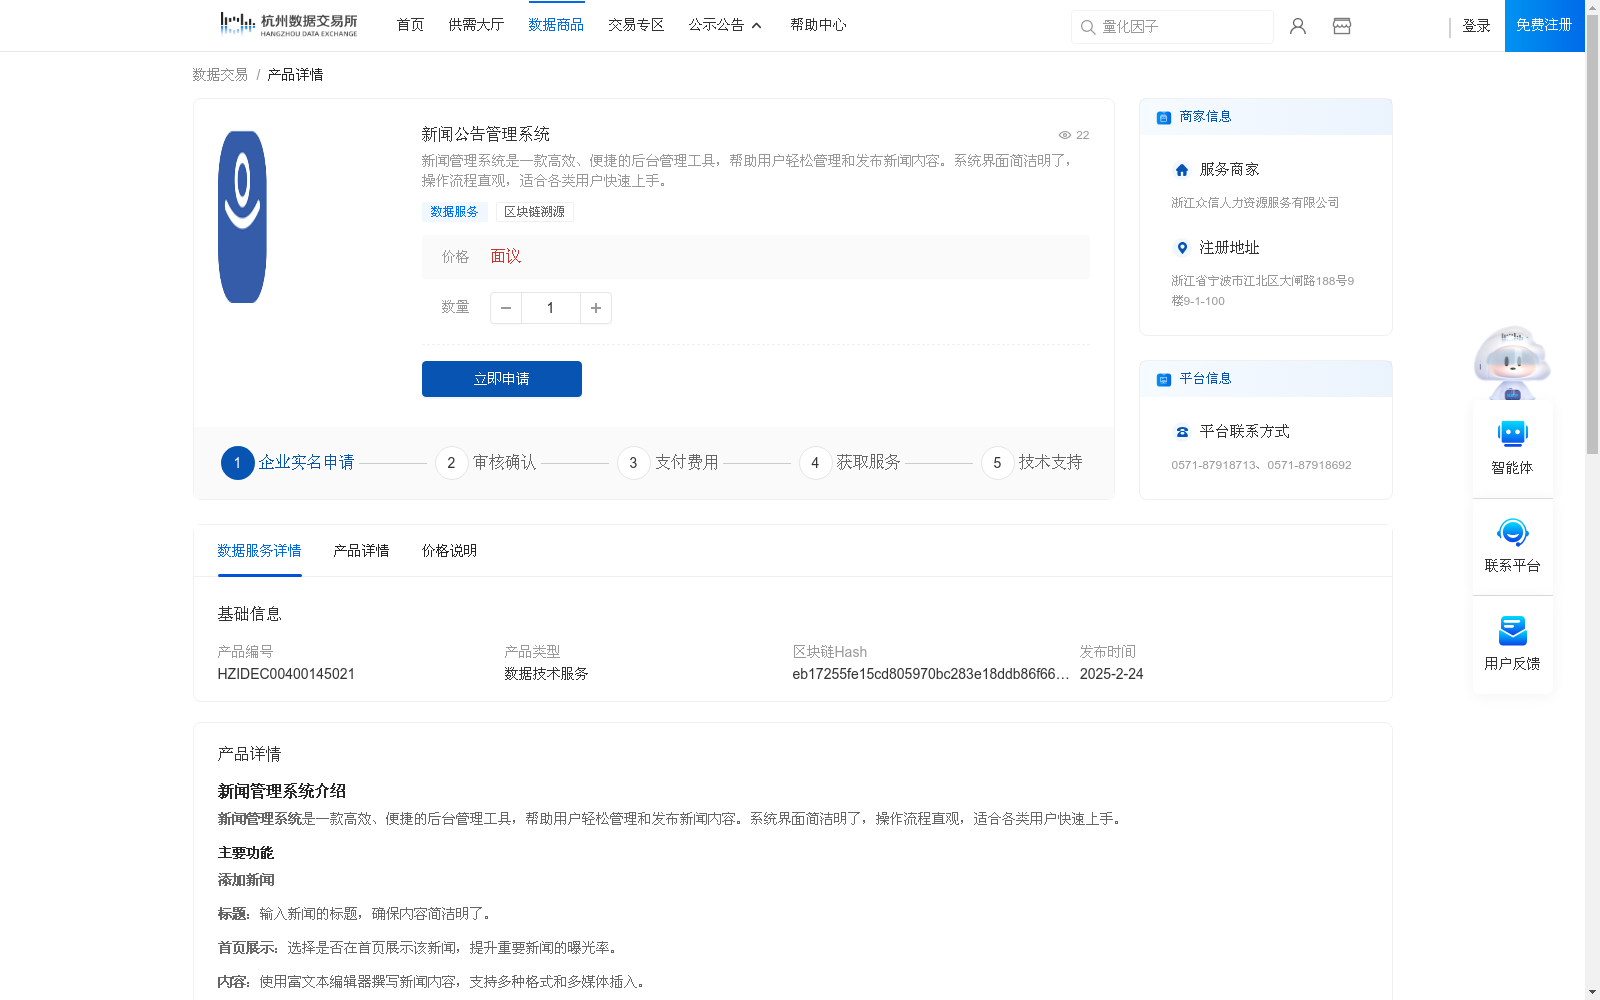Click the 面议 price text
Viewport: 1600px width, 1000px height.
pos(506,257)
